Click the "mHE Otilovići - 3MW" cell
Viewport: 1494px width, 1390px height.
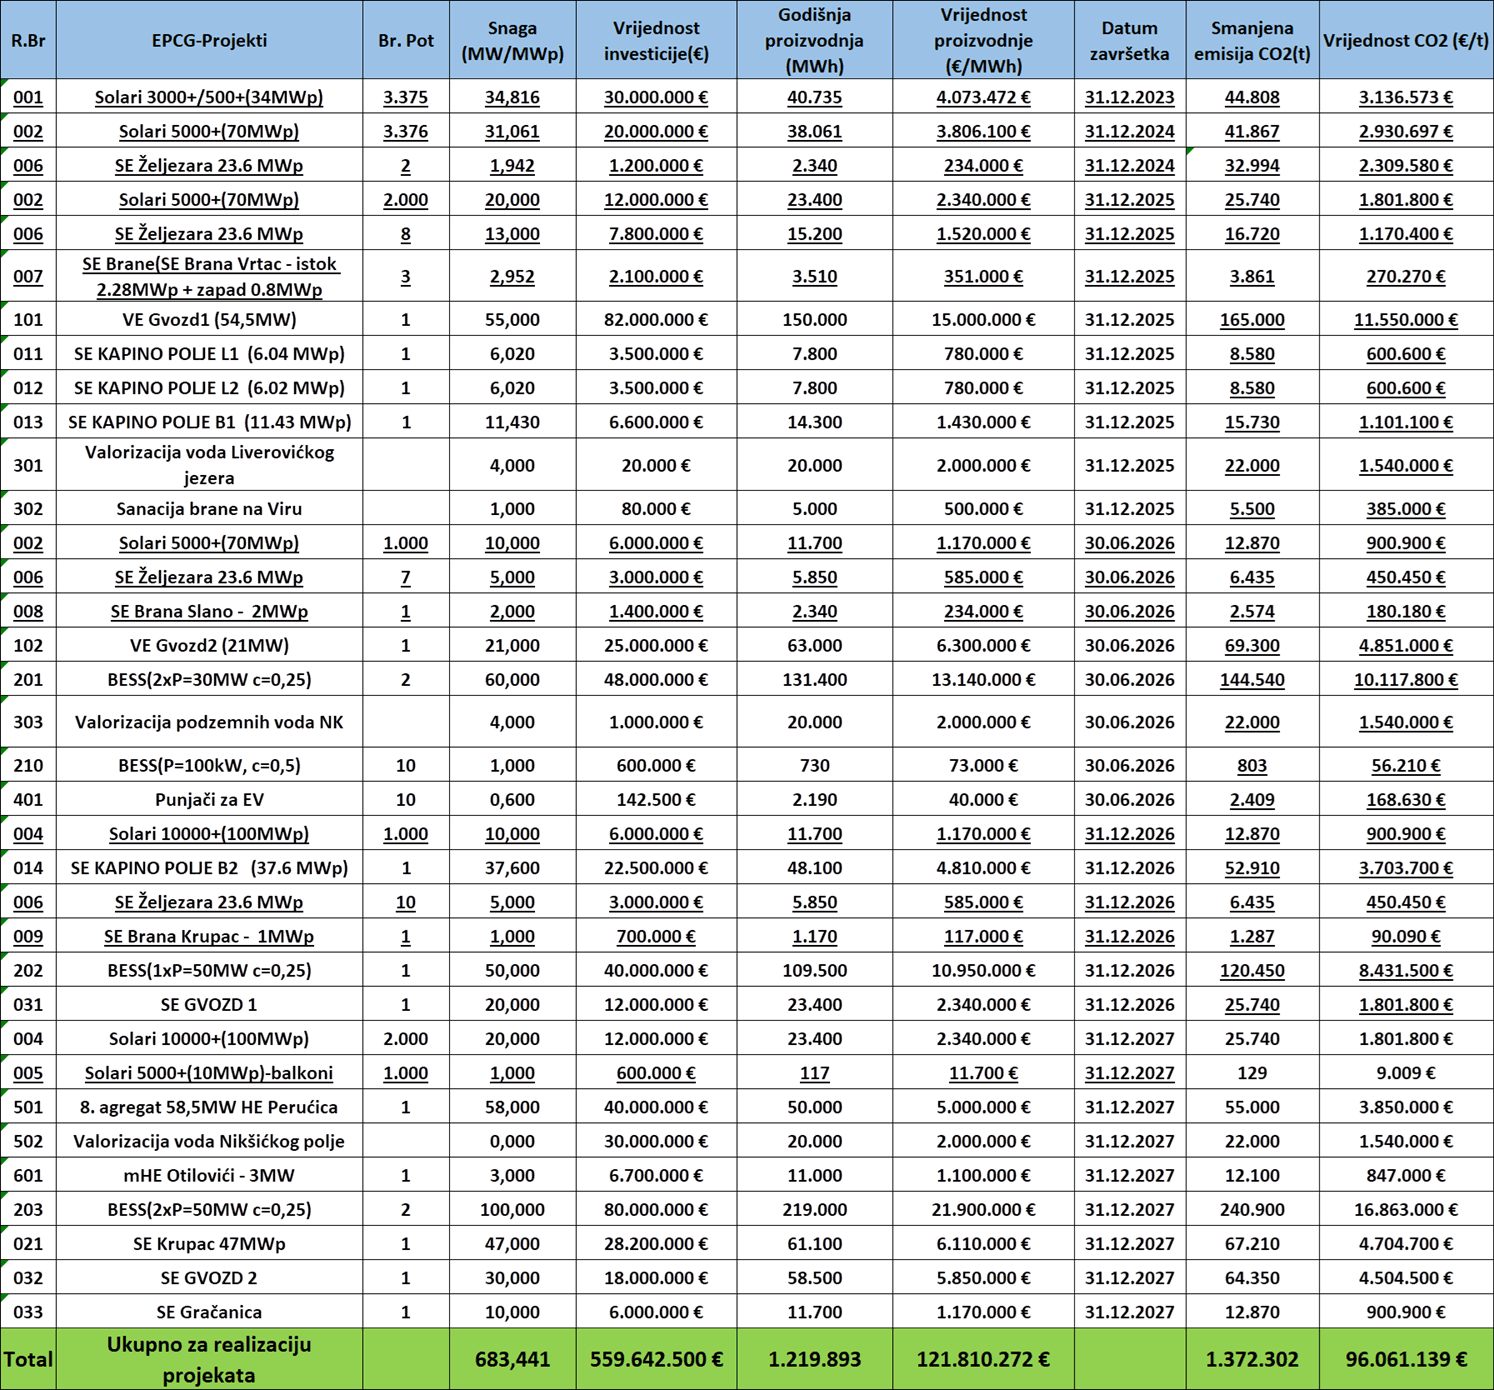209,1175
